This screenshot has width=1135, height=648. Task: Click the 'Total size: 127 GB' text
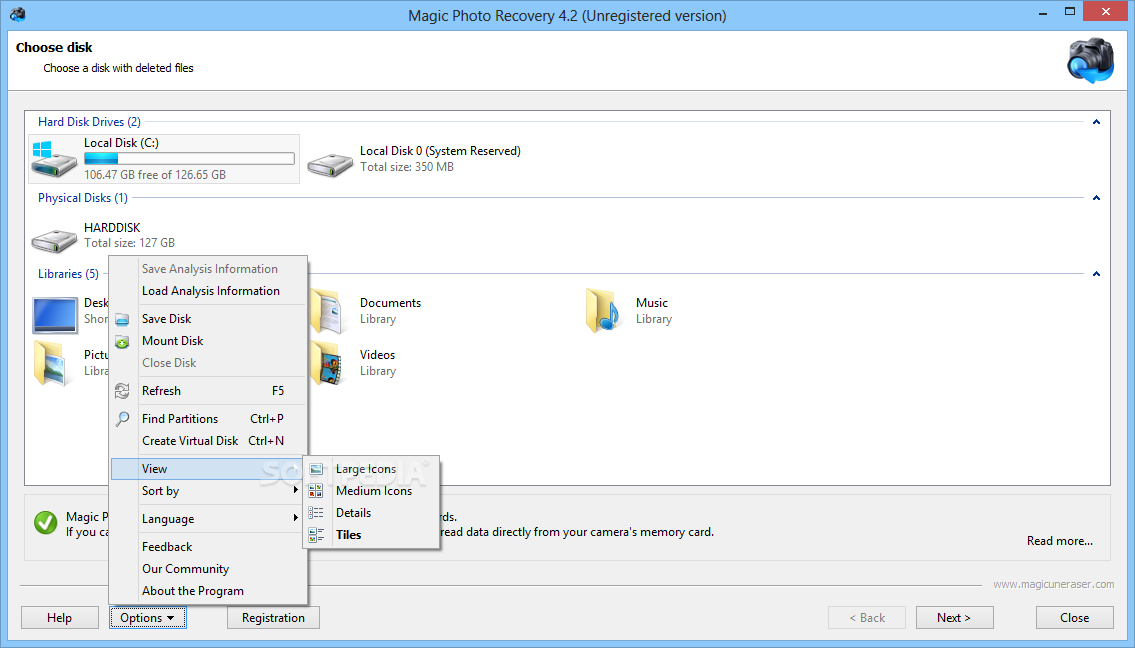pos(130,243)
